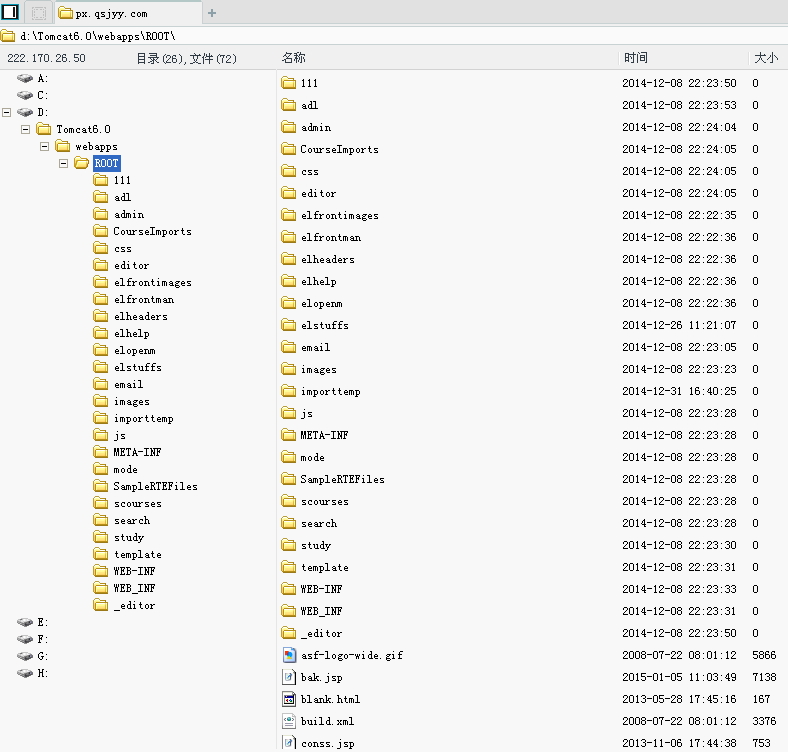Select elhelp in the file list
Viewport: 788px width, 752px height.
pyautogui.click(x=319, y=281)
